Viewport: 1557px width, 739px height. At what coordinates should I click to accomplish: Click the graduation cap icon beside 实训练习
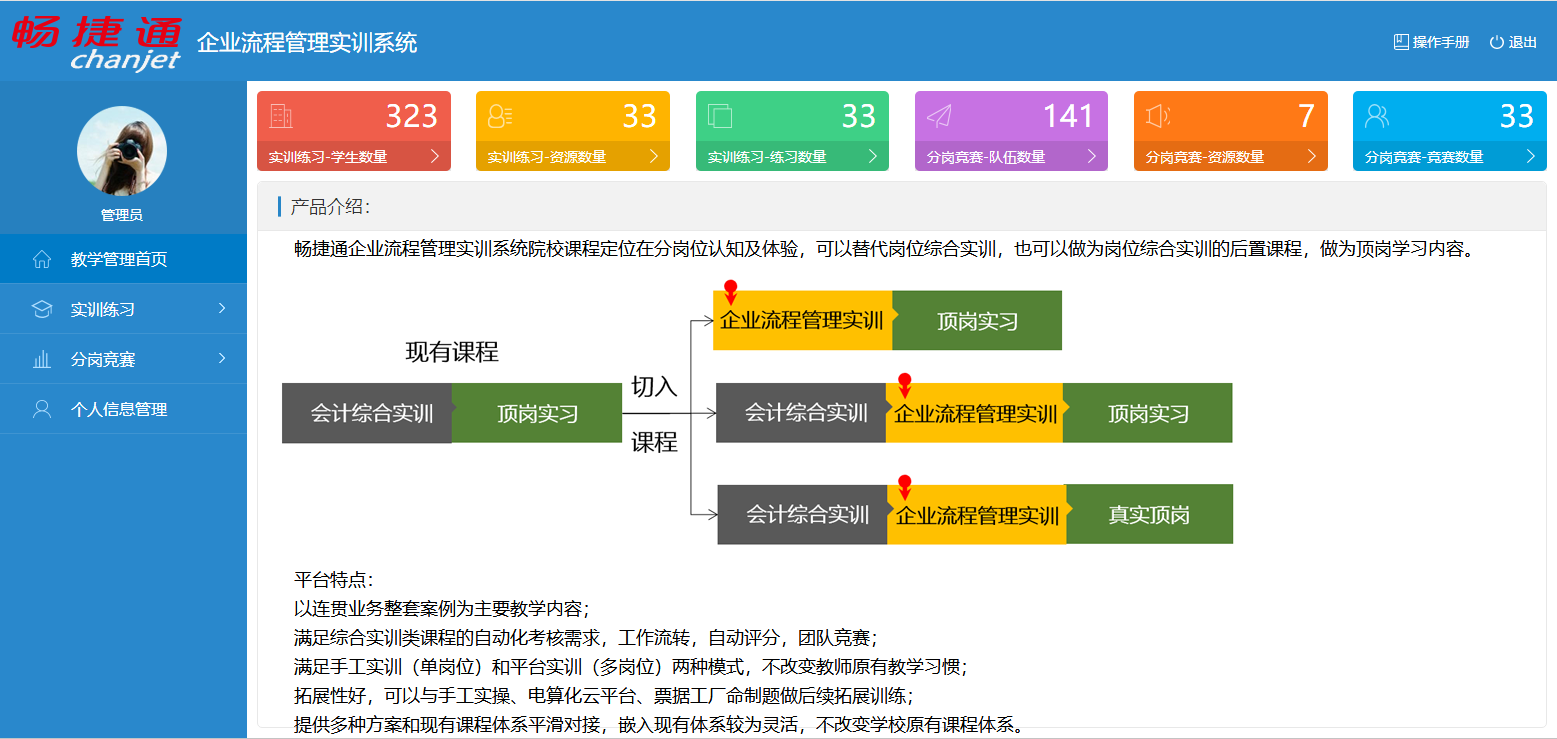click(x=42, y=309)
